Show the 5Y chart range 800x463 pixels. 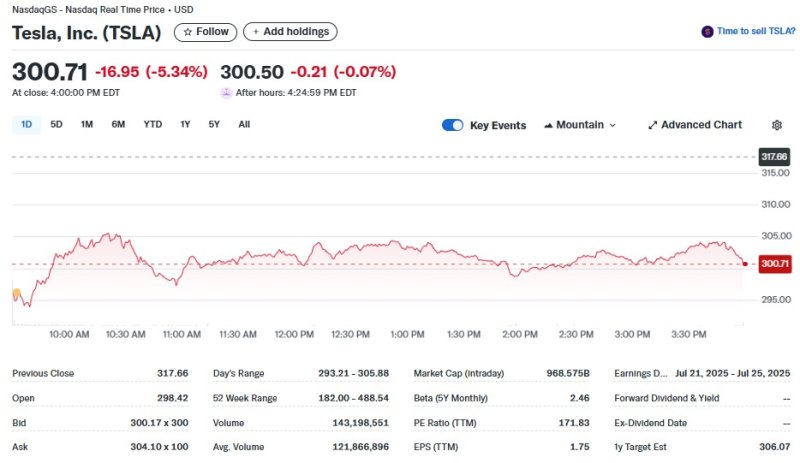(x=214, y=125)
